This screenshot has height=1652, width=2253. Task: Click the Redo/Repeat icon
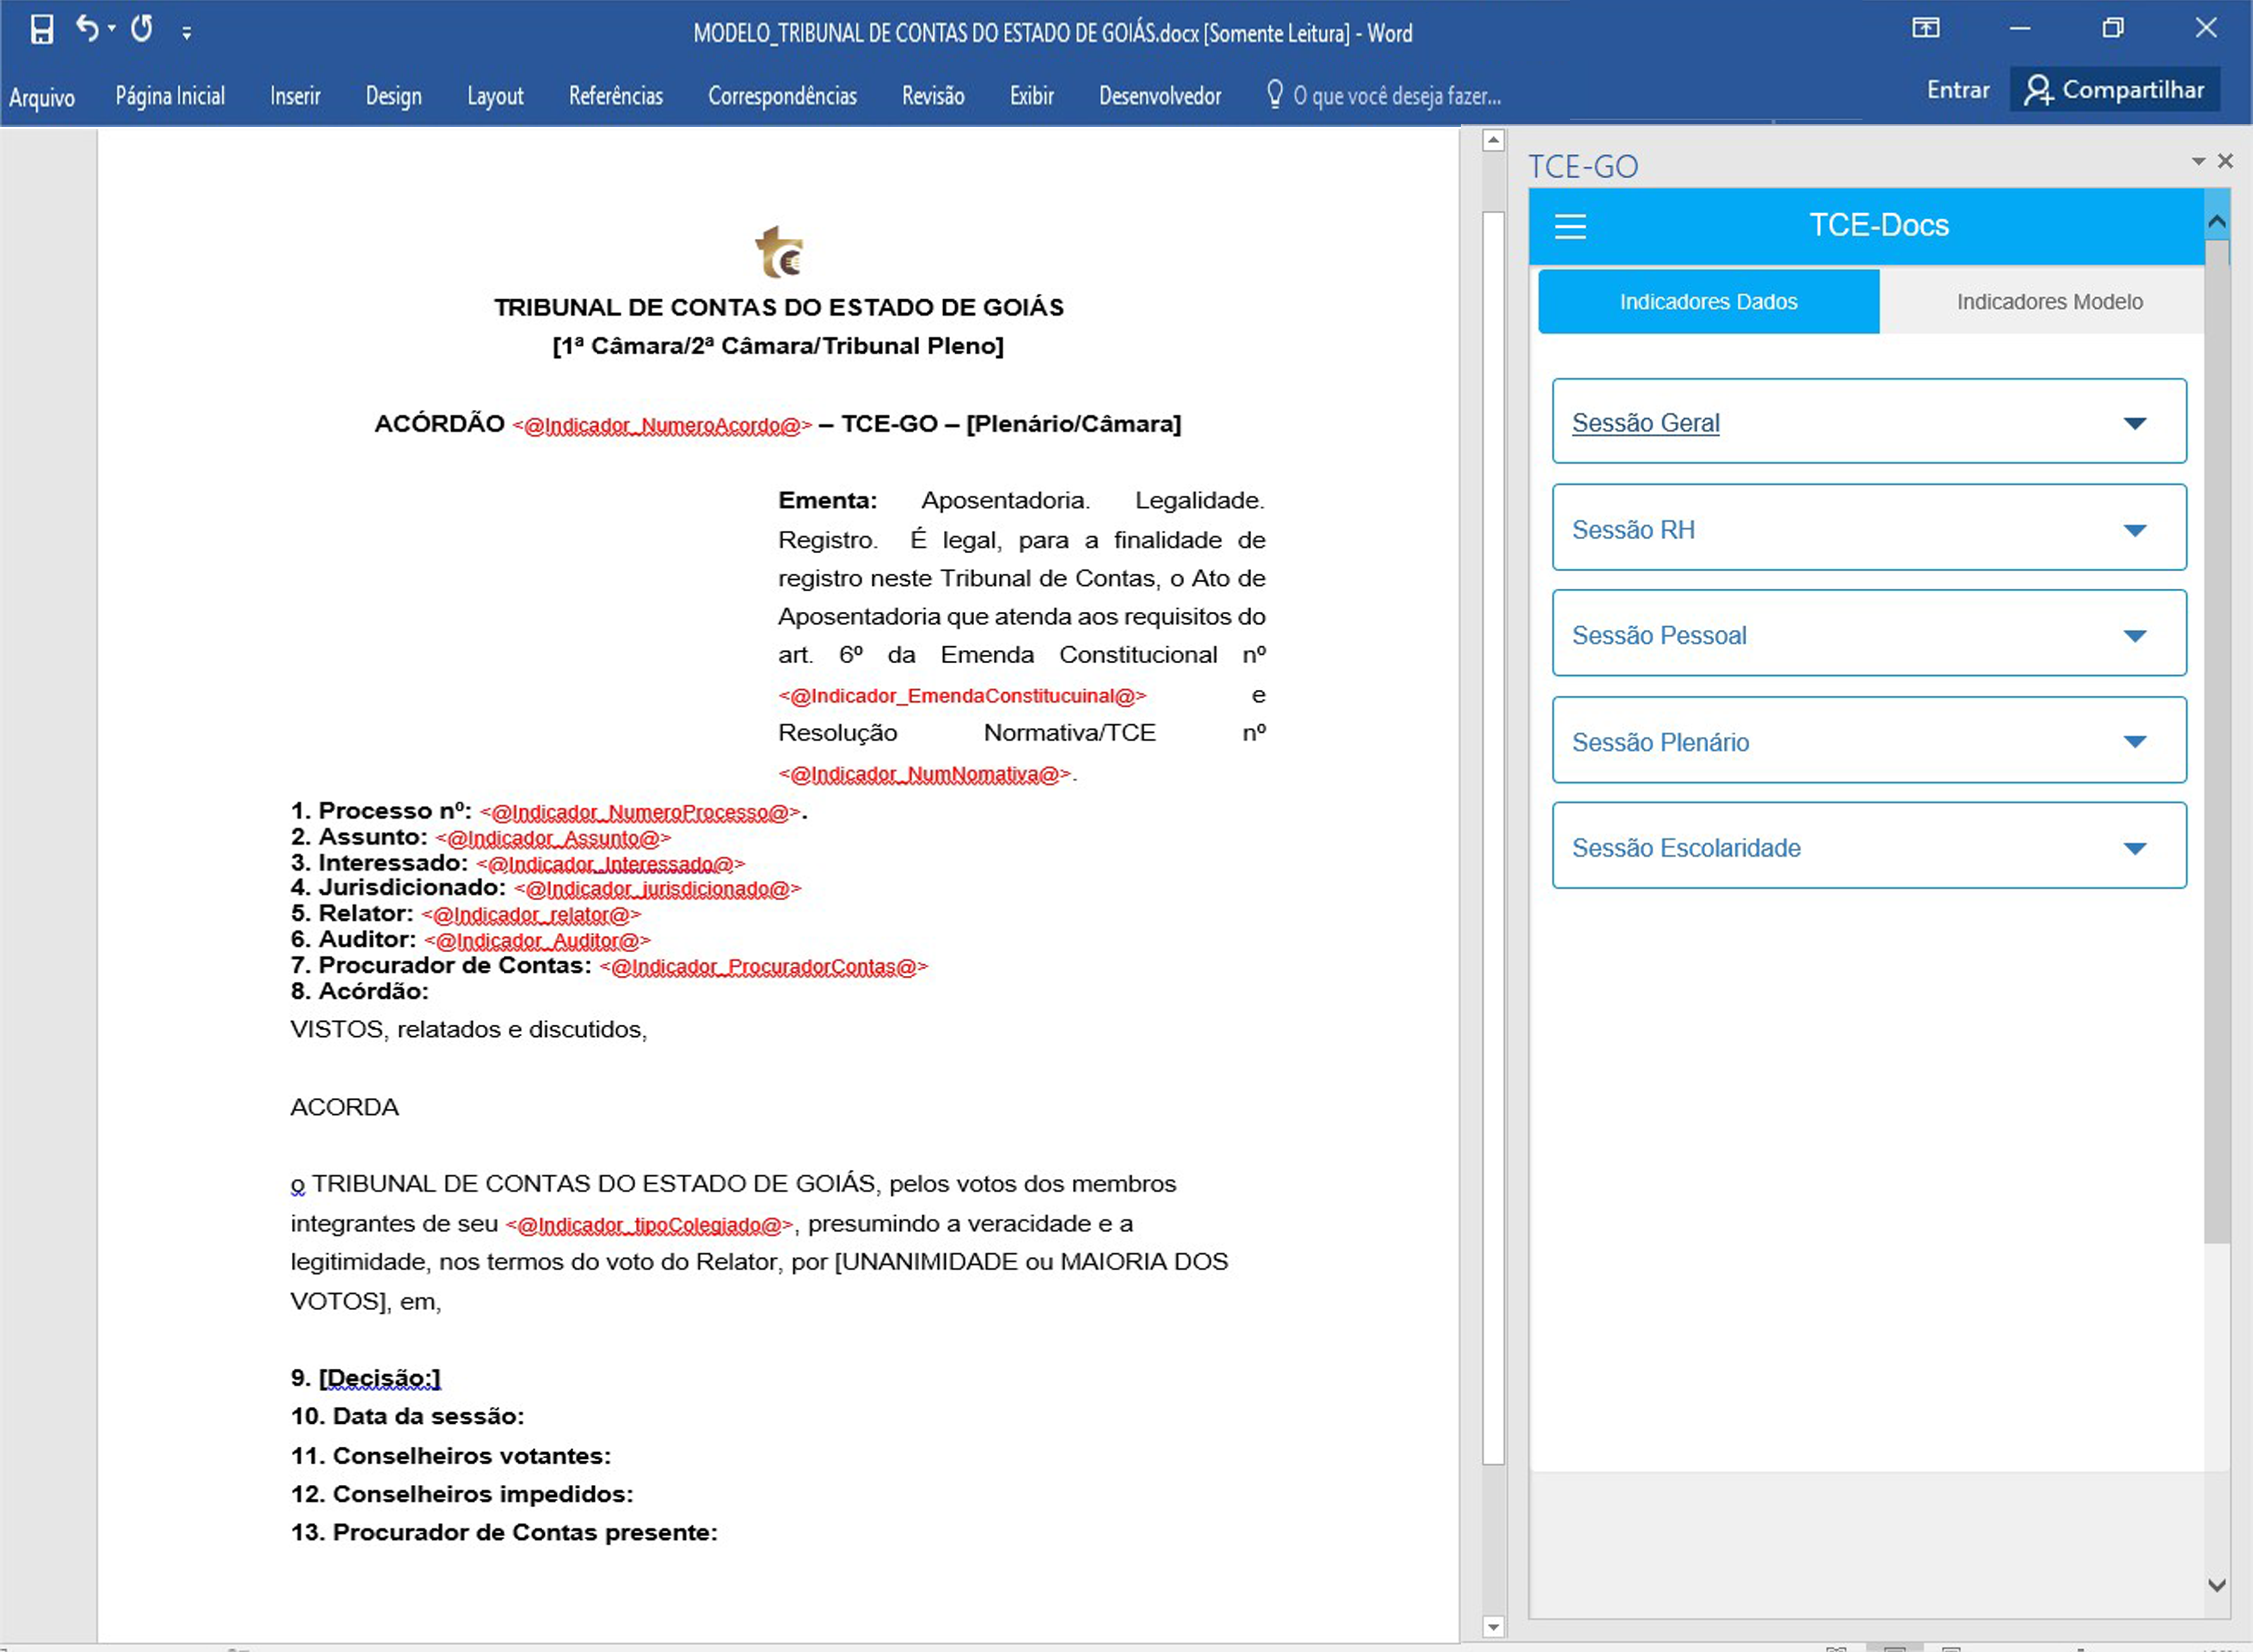point(142,29)
